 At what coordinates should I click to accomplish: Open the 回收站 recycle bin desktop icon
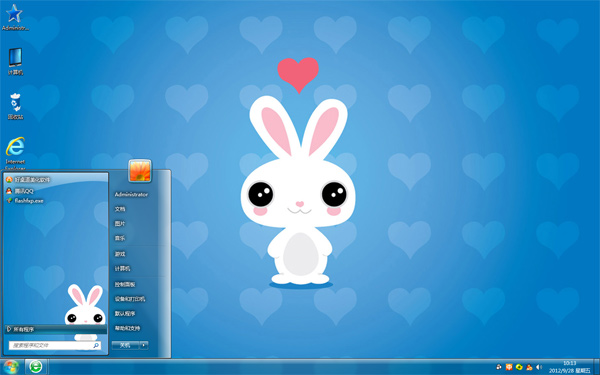[15, 106]
